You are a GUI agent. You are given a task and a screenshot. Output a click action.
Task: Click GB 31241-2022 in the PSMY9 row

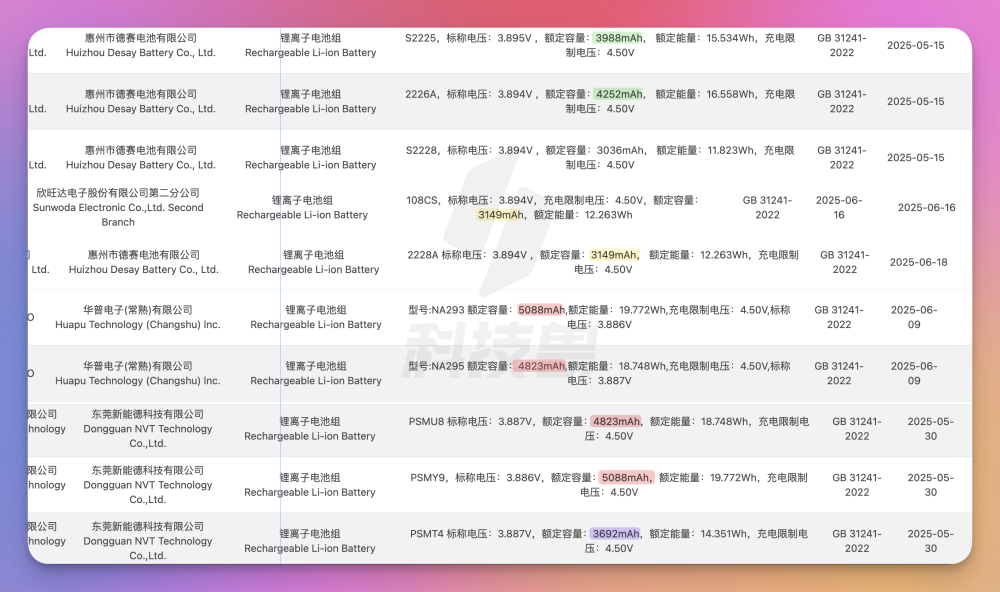pos(857,485)
